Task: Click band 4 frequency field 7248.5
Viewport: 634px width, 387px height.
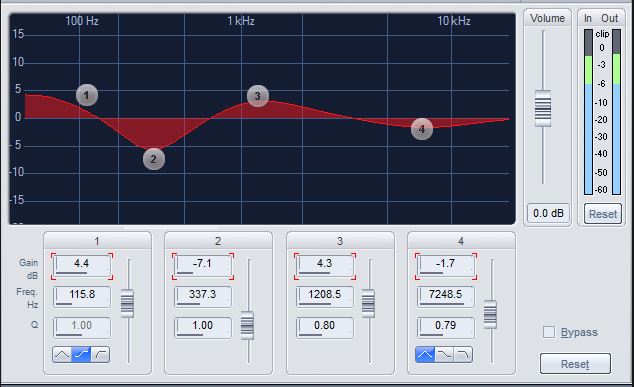Action: click(446, 296)
